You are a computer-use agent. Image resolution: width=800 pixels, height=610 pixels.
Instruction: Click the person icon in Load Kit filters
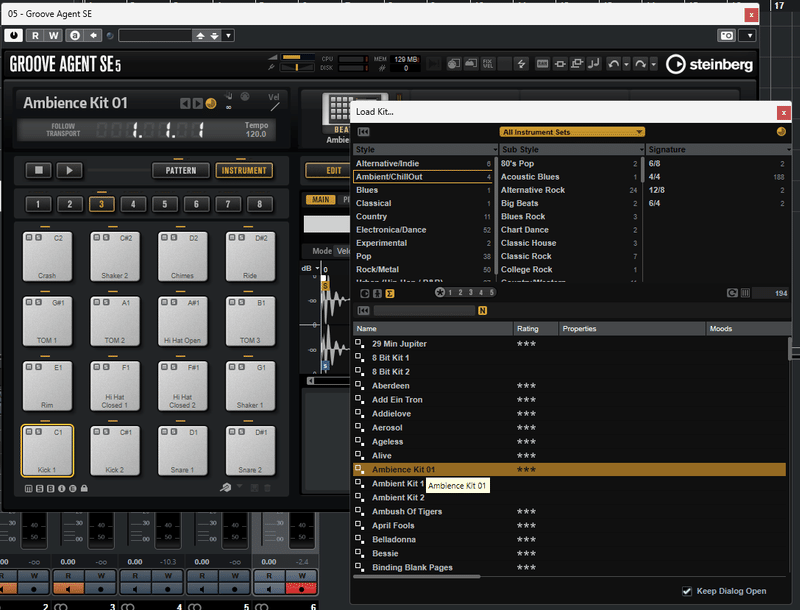click(378, 293)
